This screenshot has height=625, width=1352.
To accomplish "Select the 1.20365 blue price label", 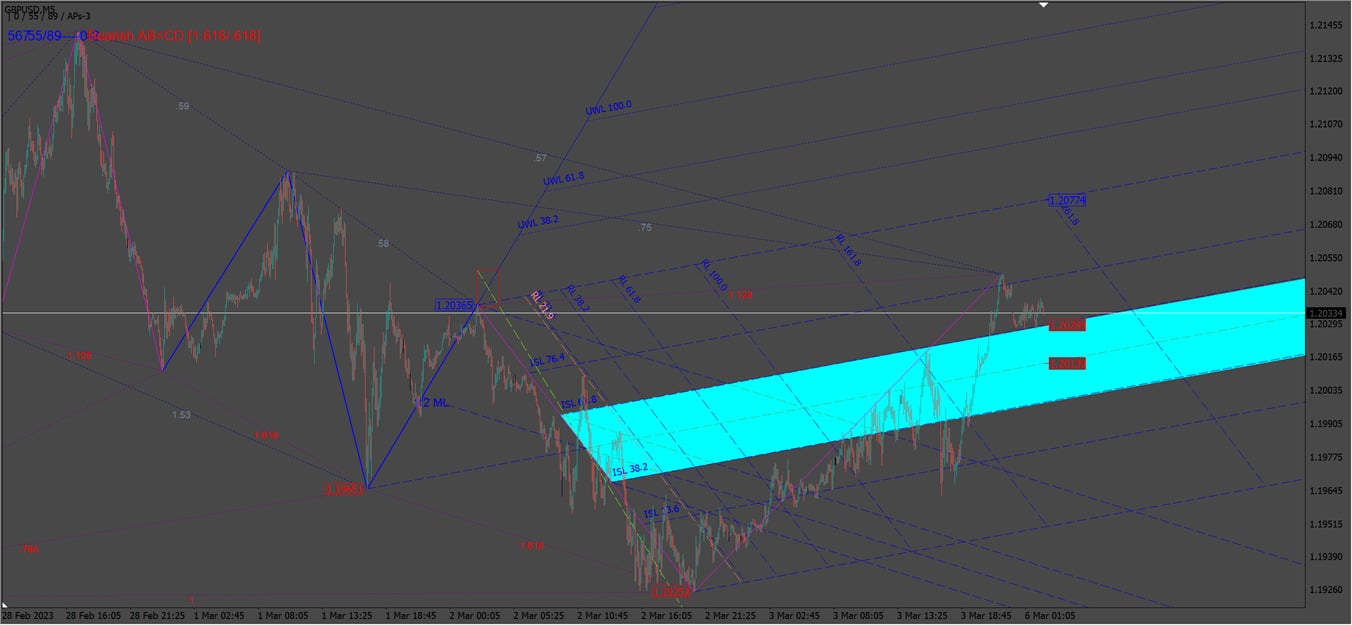I will [454, 304].
